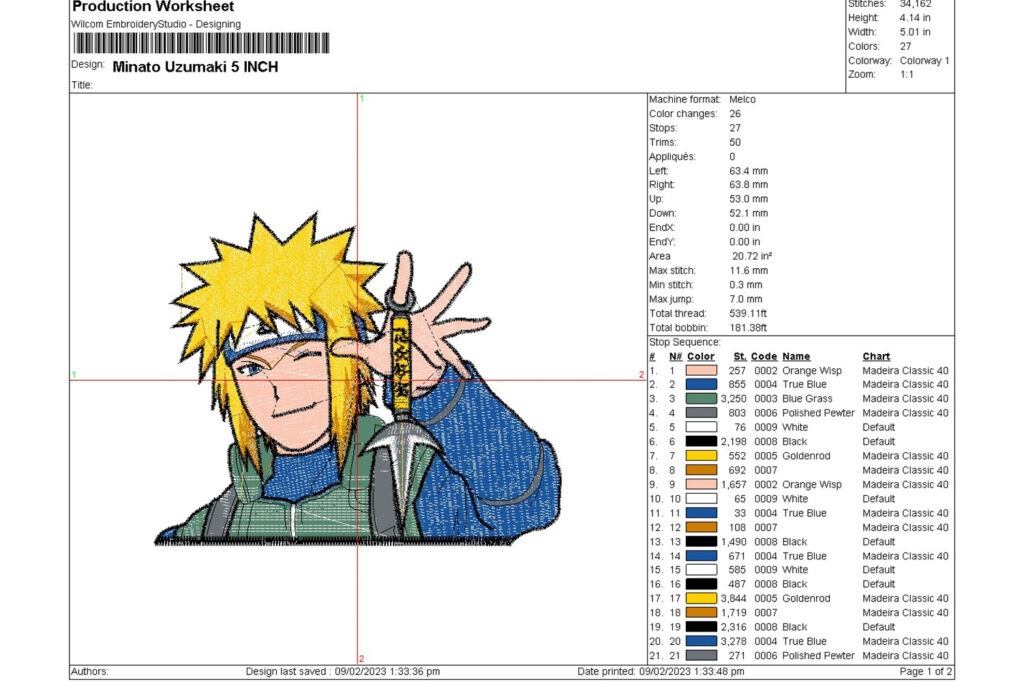
Task: Select the Down value '52.1 mm'
Action: coord(748,214)
